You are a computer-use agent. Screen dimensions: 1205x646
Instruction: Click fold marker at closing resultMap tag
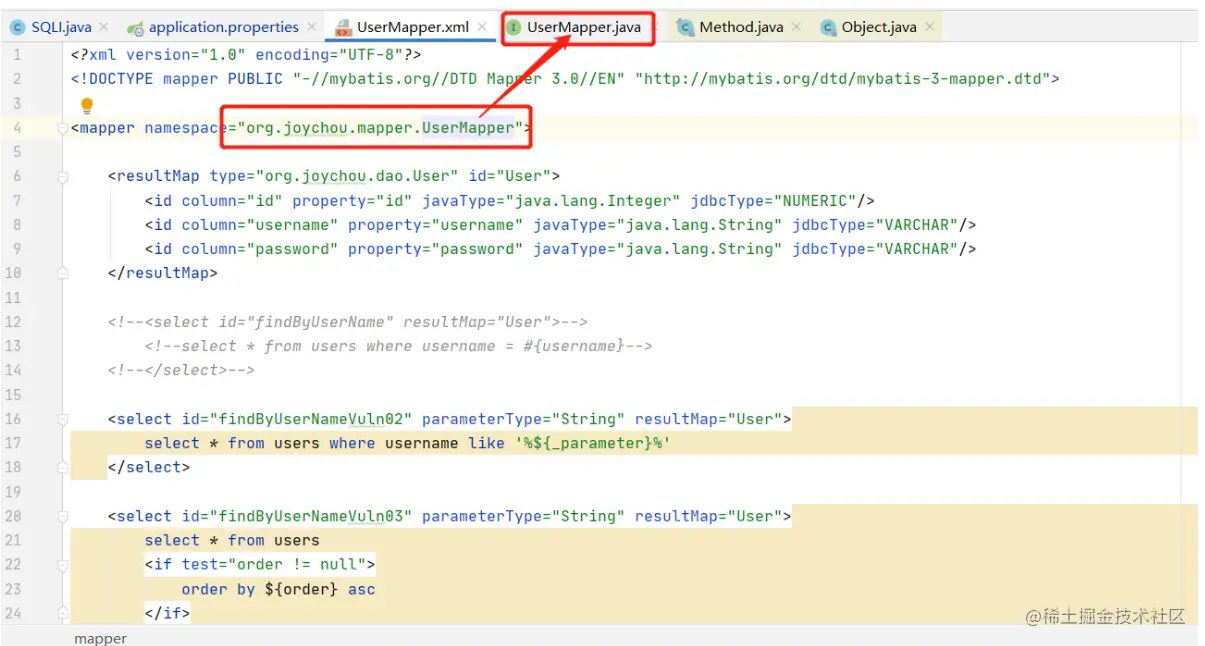click(x=63, y=273)
